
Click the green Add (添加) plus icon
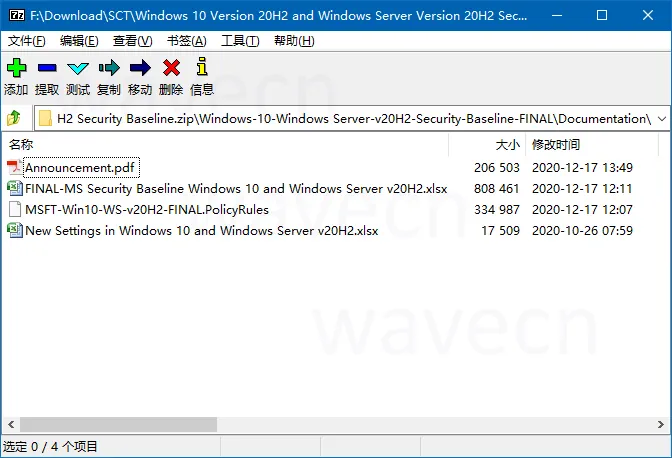tap(16, 68)
